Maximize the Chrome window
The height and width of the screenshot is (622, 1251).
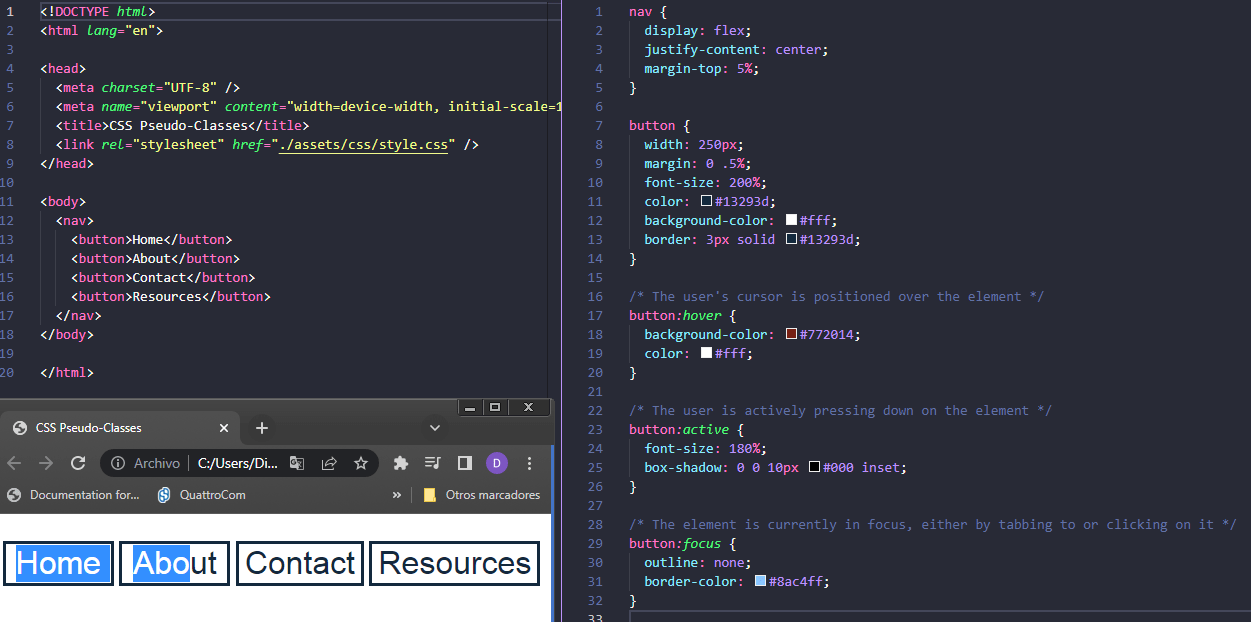495,407
